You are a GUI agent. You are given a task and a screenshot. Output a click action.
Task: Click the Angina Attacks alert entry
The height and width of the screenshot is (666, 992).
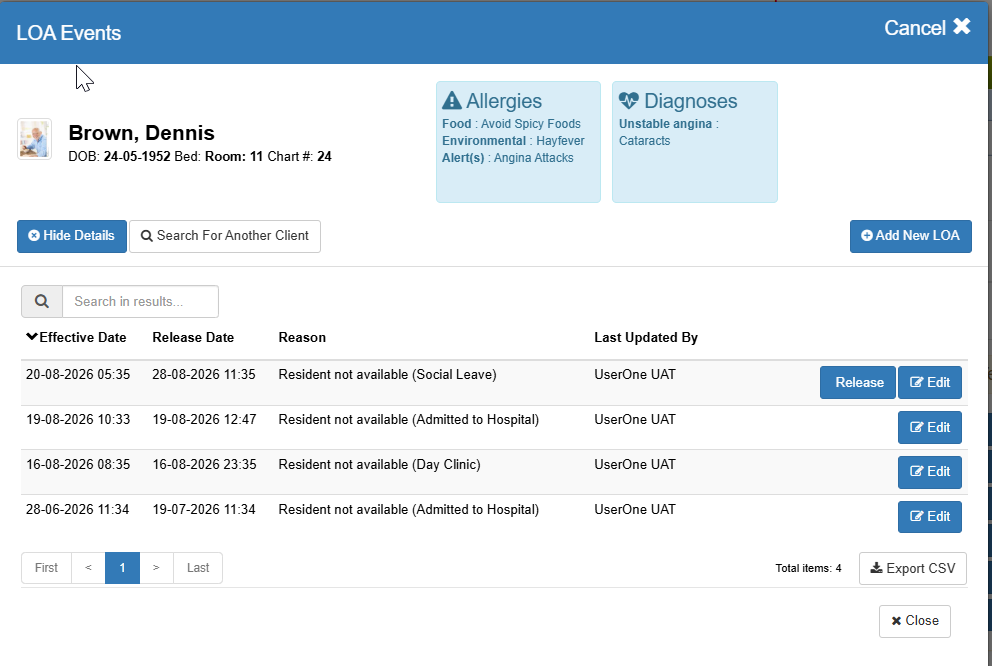coord(533,158)
